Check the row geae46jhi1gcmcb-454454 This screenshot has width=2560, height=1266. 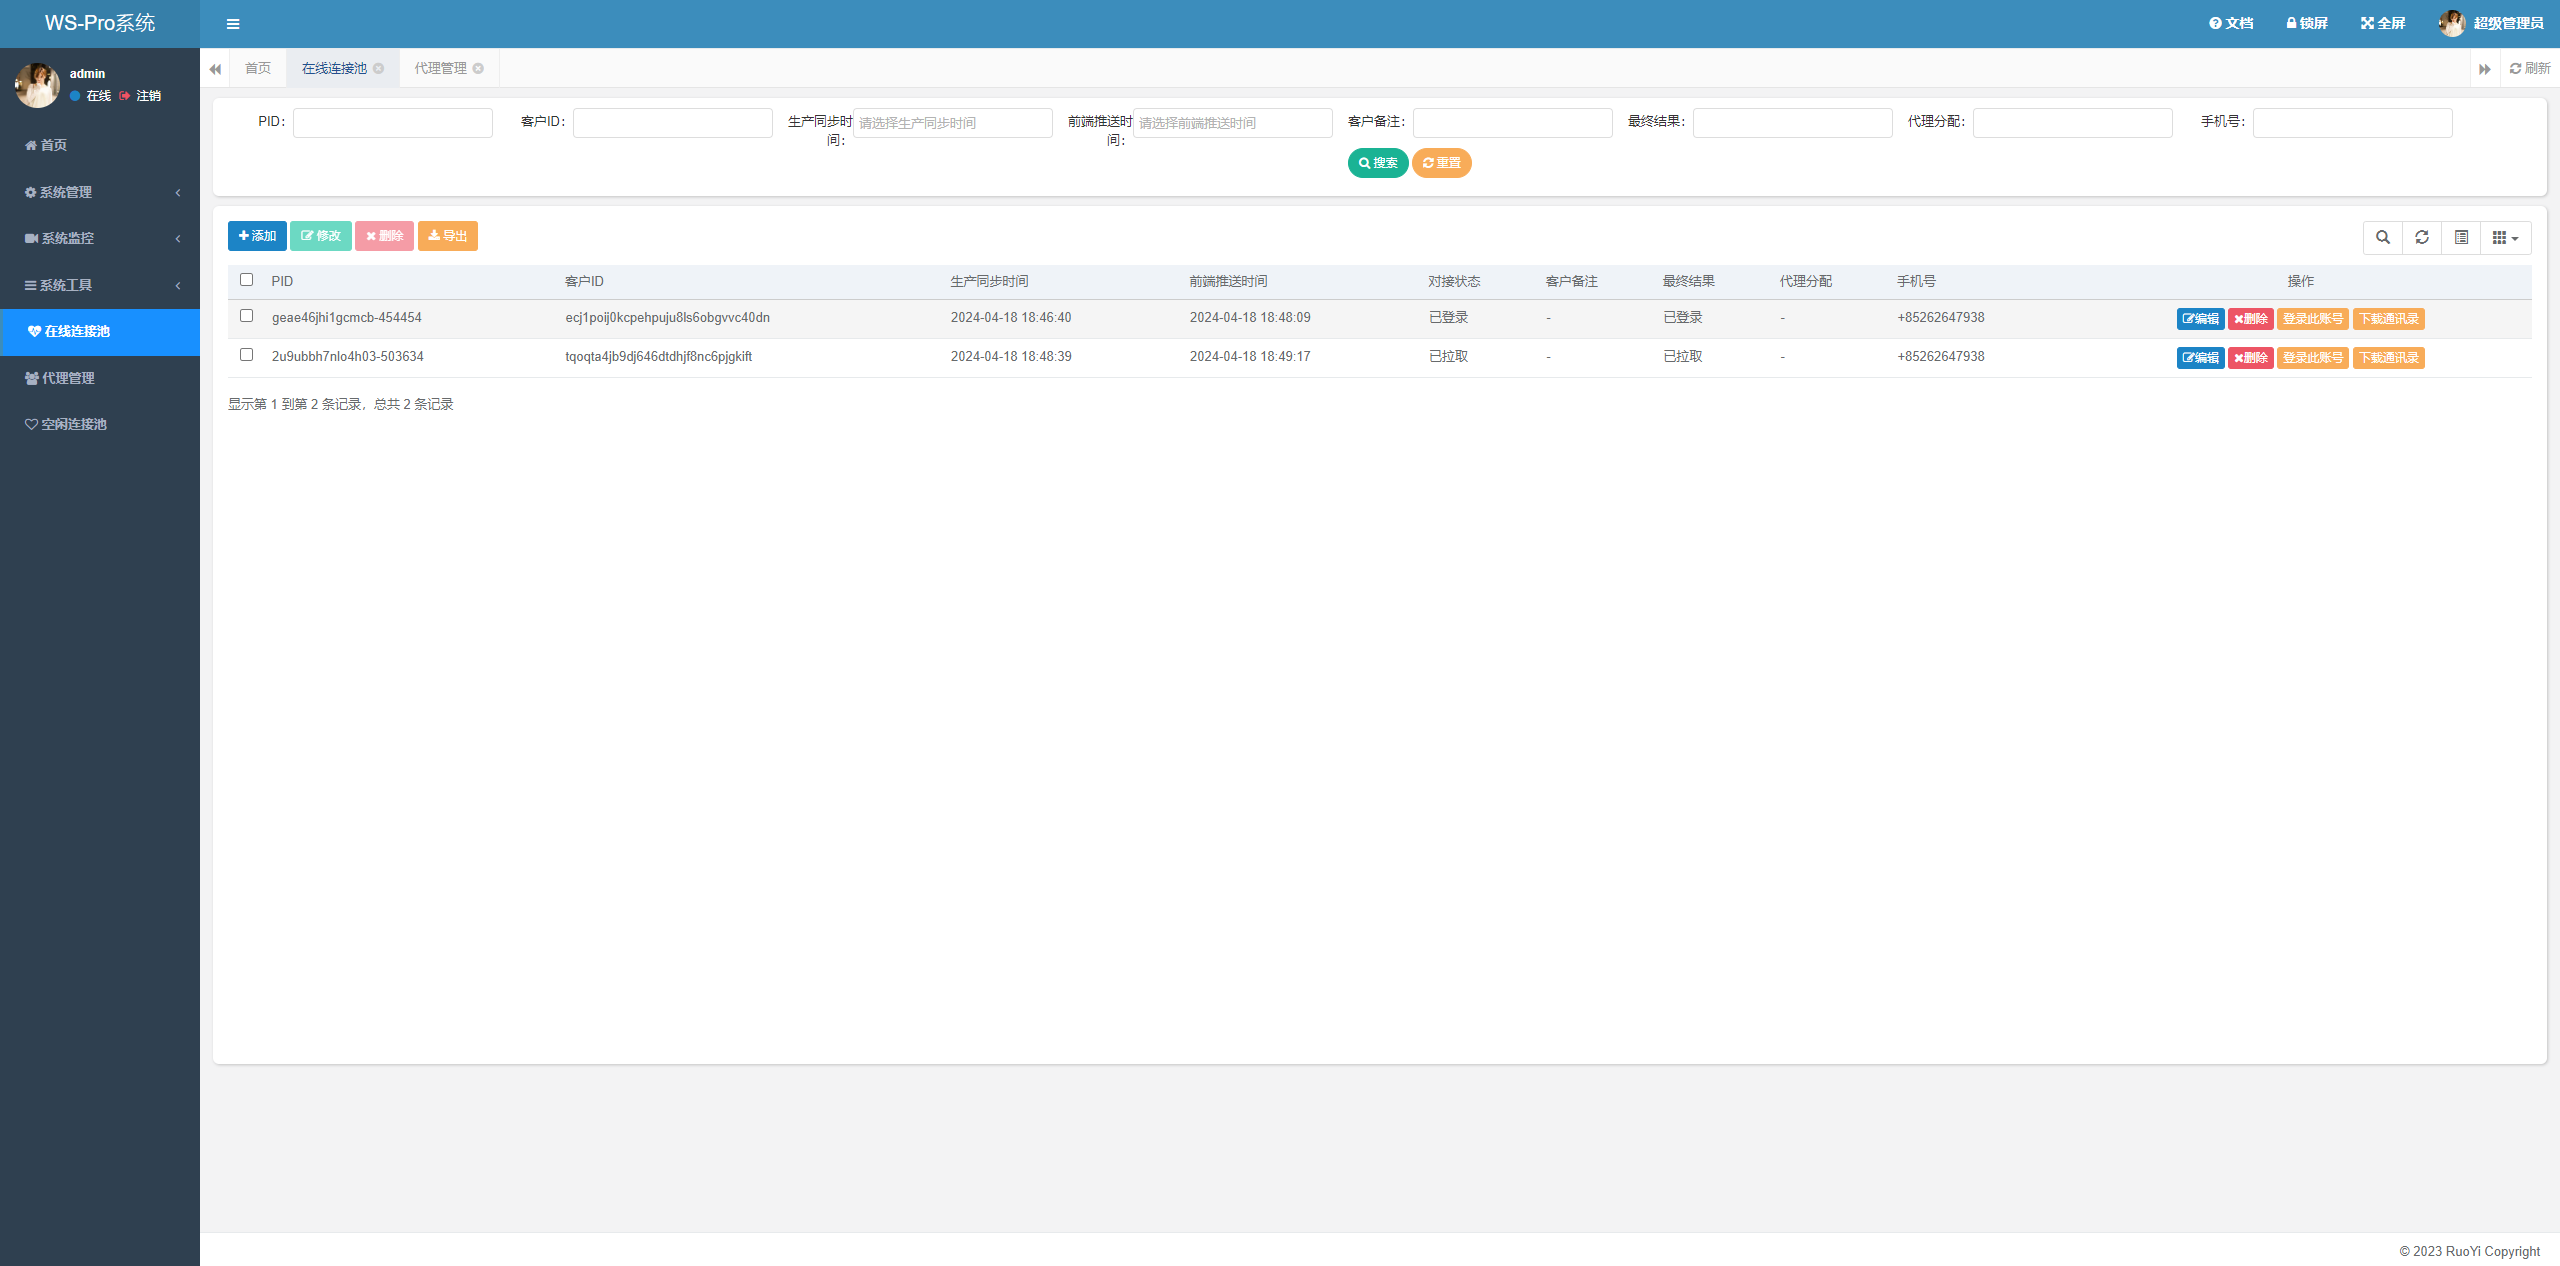pos(246,316)
